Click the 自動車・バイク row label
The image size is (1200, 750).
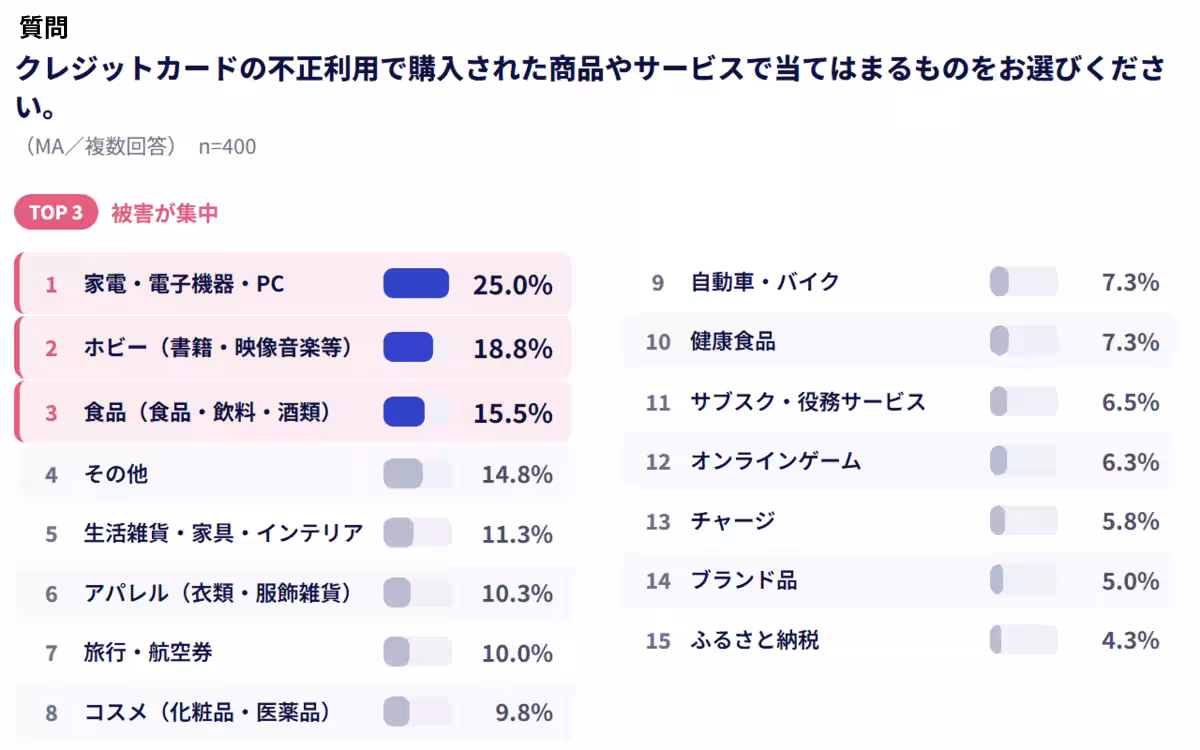point(765,282)
